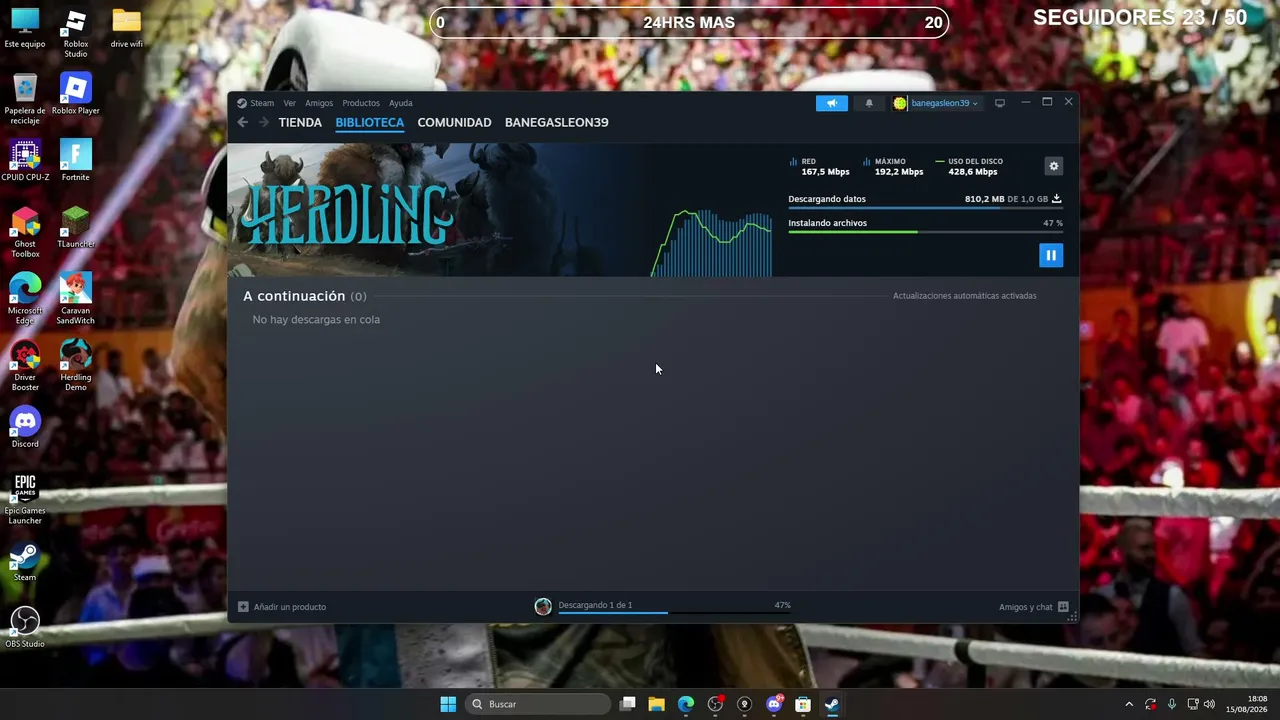Click the download speed graph
The width and height of the screenshot is (1280, 720).
coord(711,243)
